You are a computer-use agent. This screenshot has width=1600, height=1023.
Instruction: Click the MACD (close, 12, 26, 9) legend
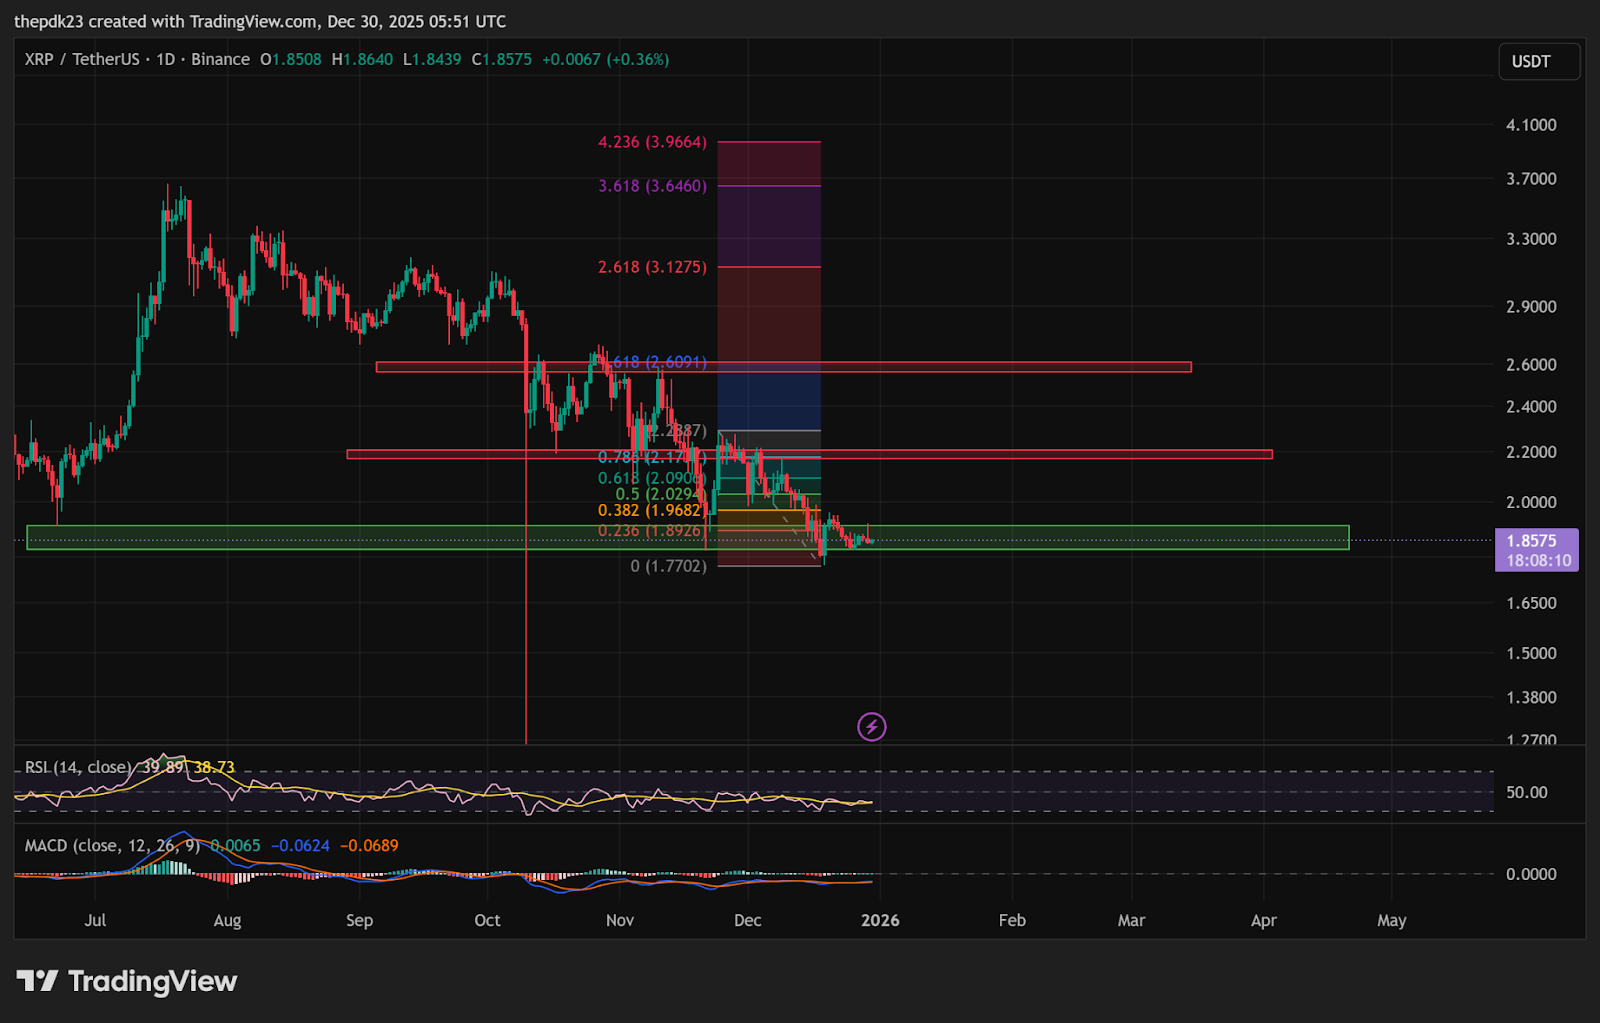click(x=111, y=846)
